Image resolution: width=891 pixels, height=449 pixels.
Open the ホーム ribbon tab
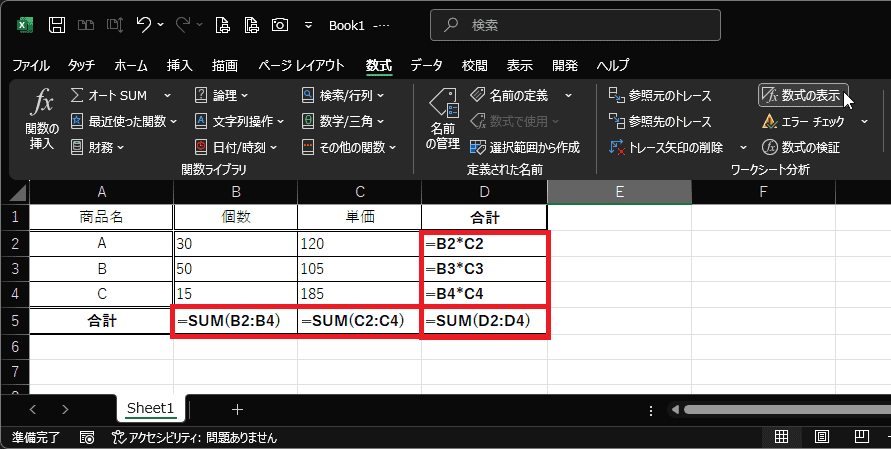click(x=130, y=65)
